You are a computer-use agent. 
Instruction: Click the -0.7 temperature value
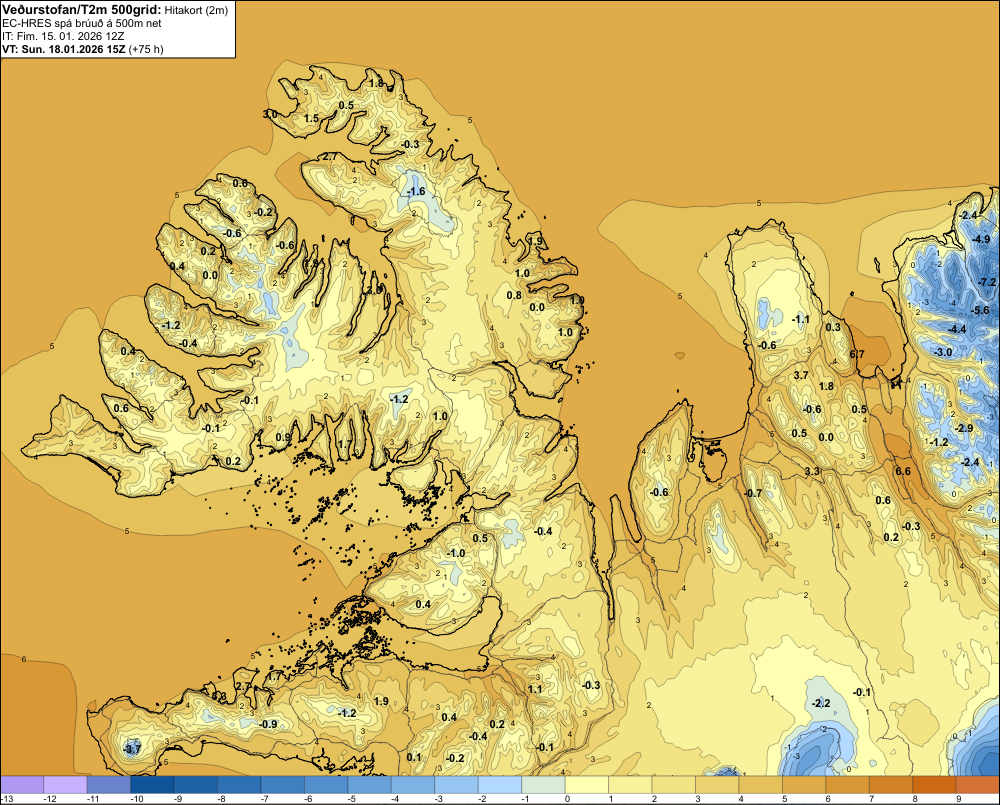(x=753, y=493)
